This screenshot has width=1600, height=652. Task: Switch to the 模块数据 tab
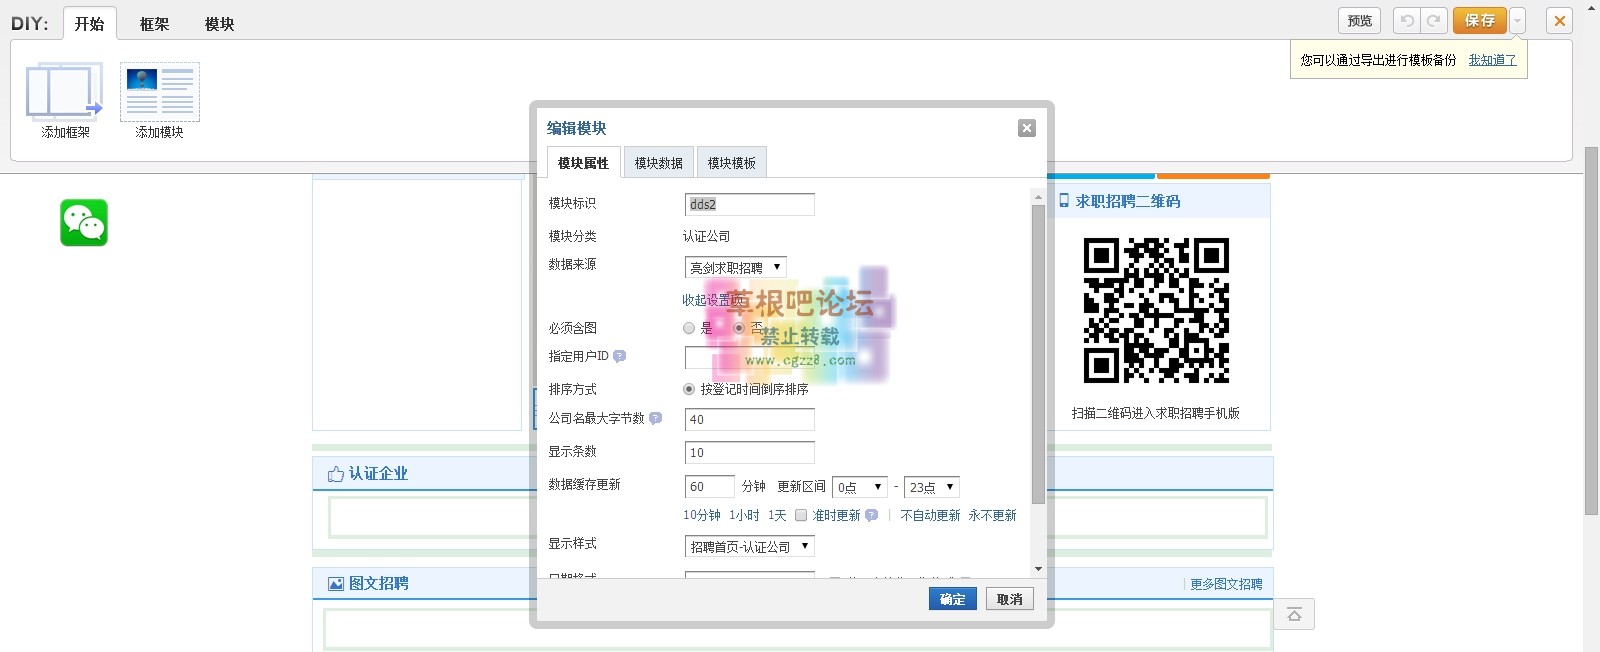pos(658,163)
